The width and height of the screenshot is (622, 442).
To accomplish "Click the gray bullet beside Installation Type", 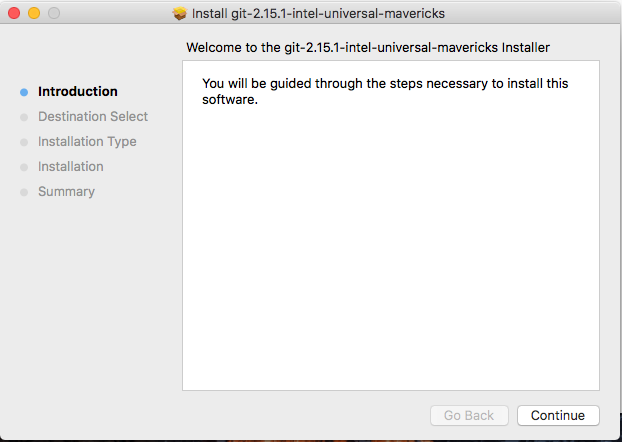I will tap(24, 142).
